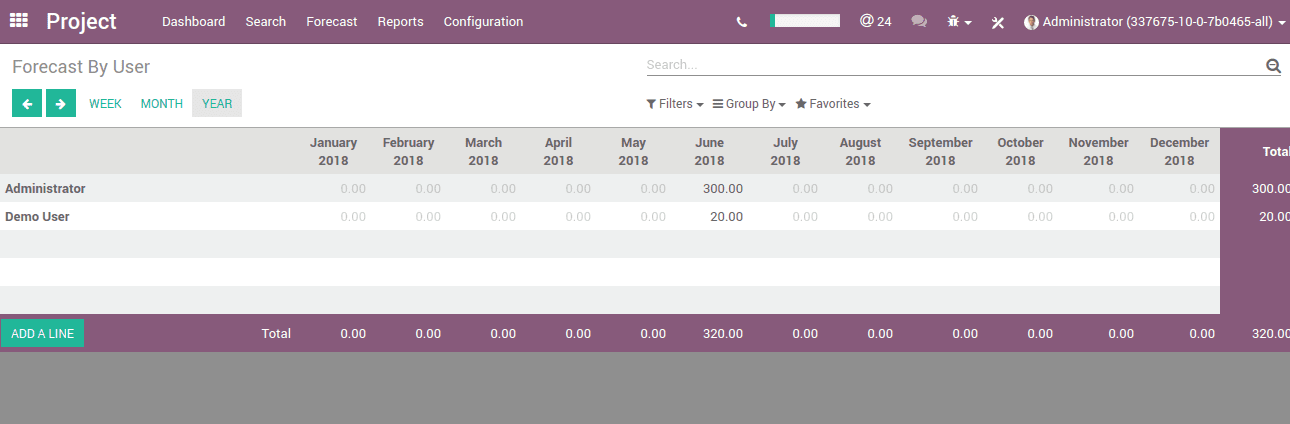Click the Demo User row label

[37, 216]
